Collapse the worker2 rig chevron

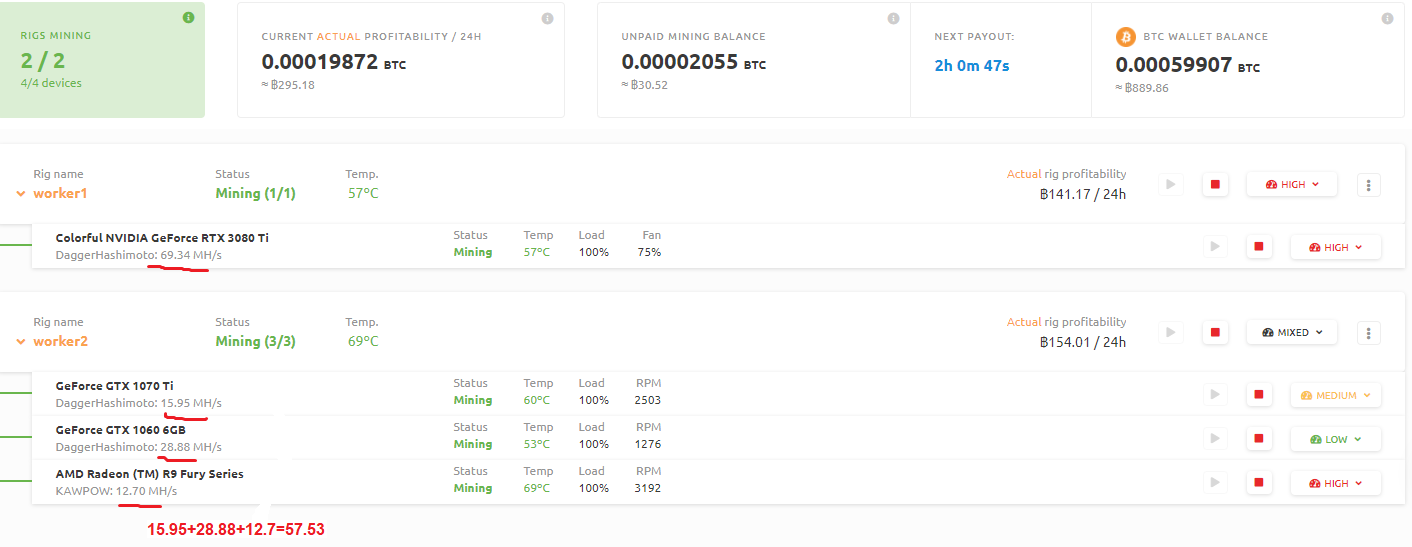[20, 342]
